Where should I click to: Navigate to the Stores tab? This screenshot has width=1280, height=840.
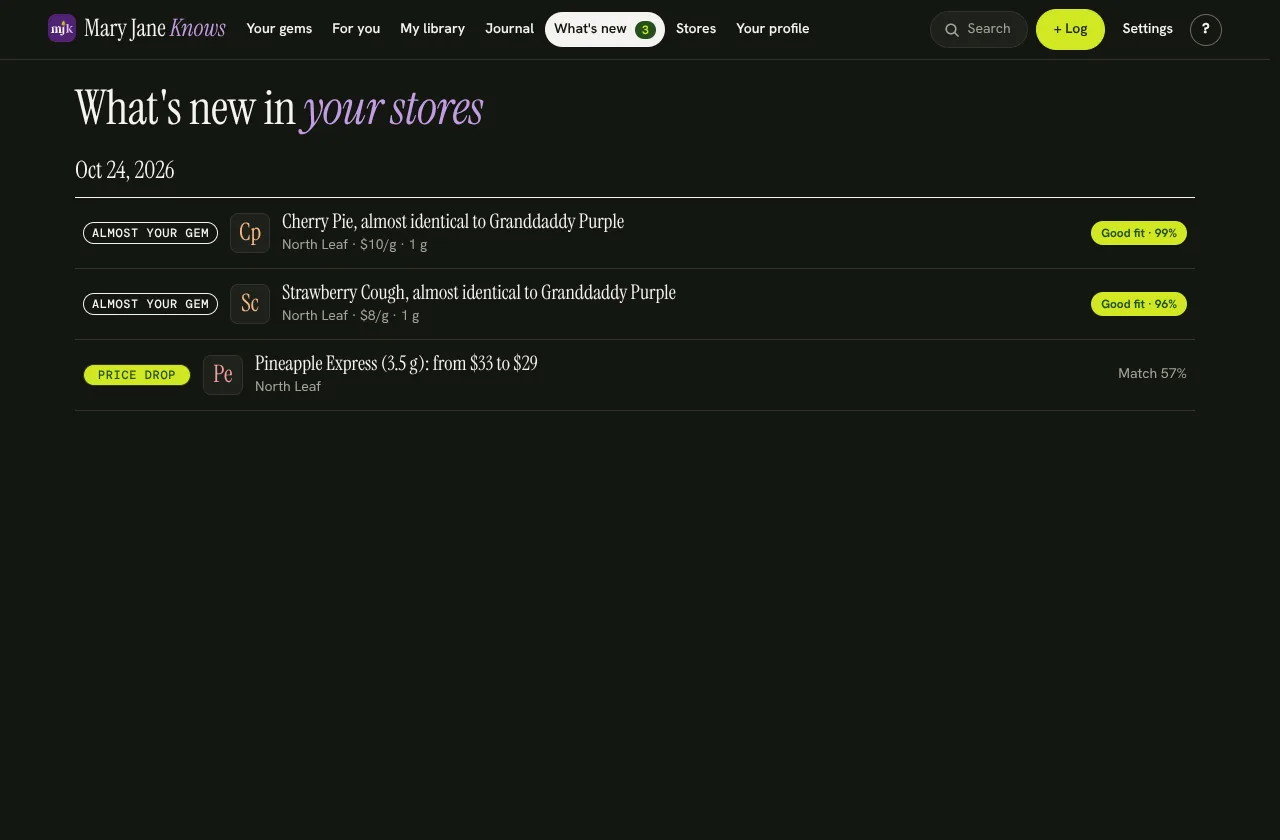(x=696, y=29)
